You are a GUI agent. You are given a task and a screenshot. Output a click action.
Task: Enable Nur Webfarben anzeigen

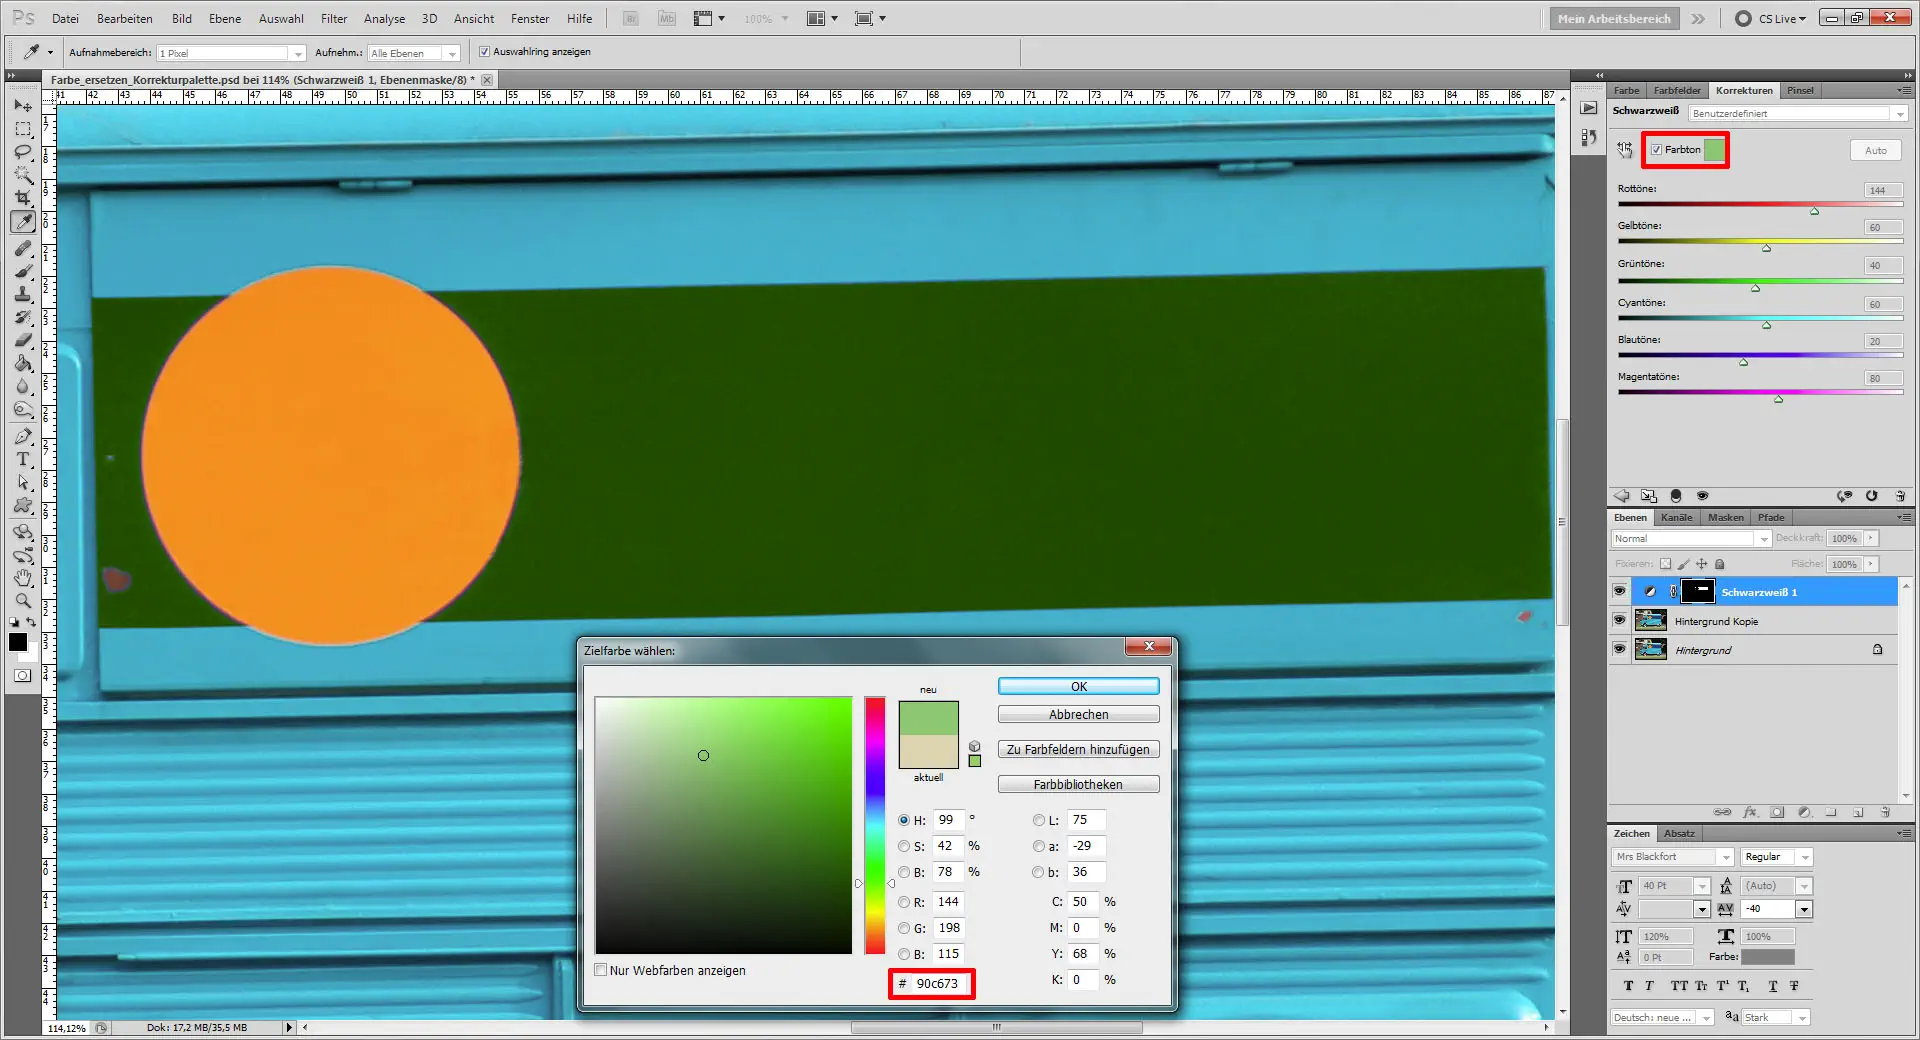click(601, 971)
